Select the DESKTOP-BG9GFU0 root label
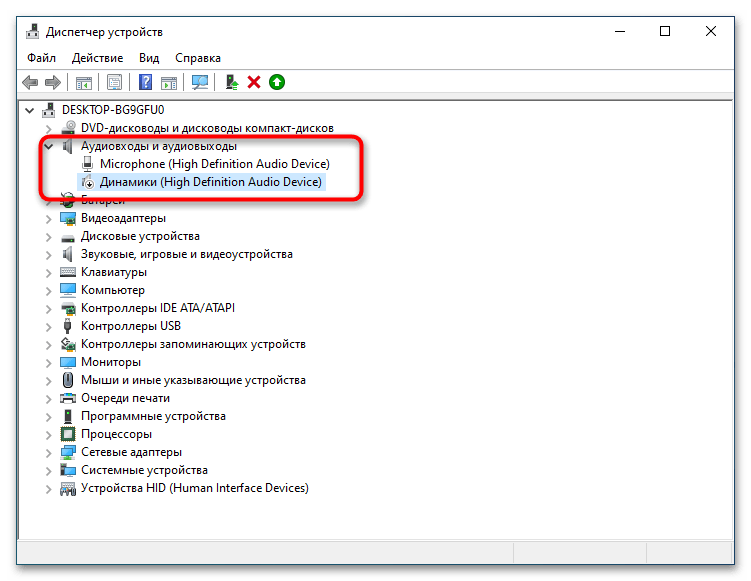The image size is (751, 581). pos(113,110)
